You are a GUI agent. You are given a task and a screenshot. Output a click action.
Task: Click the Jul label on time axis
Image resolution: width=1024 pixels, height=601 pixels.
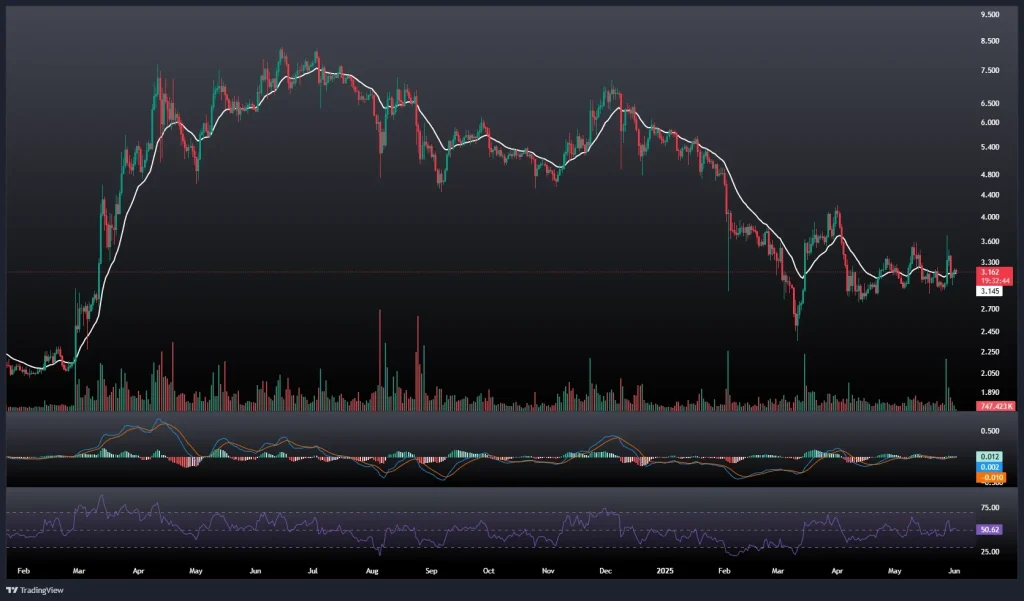pyautogui.click(x=313, y=569)
